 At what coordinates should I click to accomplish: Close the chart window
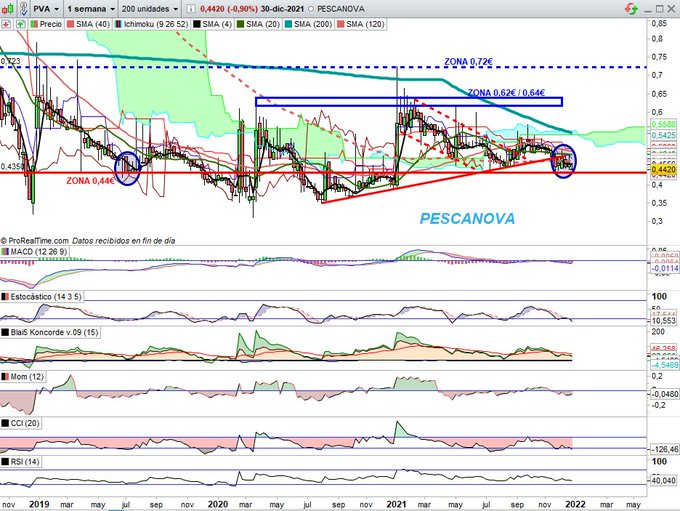[670, 9]
